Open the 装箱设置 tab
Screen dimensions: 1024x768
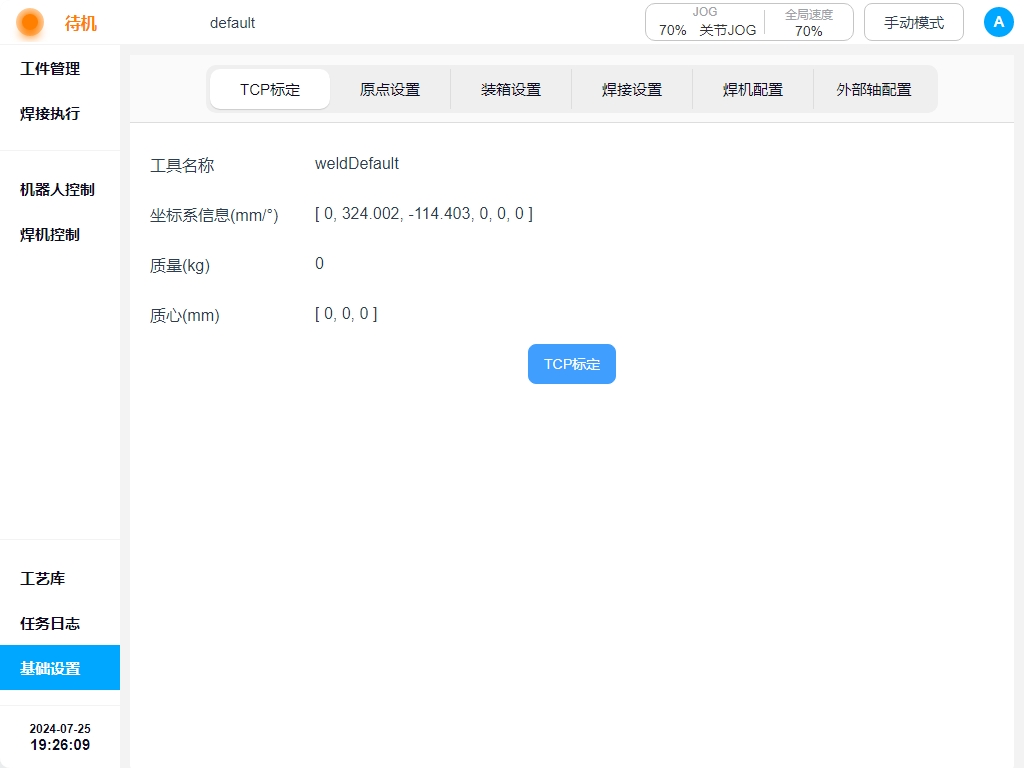(x=511, y=89)
